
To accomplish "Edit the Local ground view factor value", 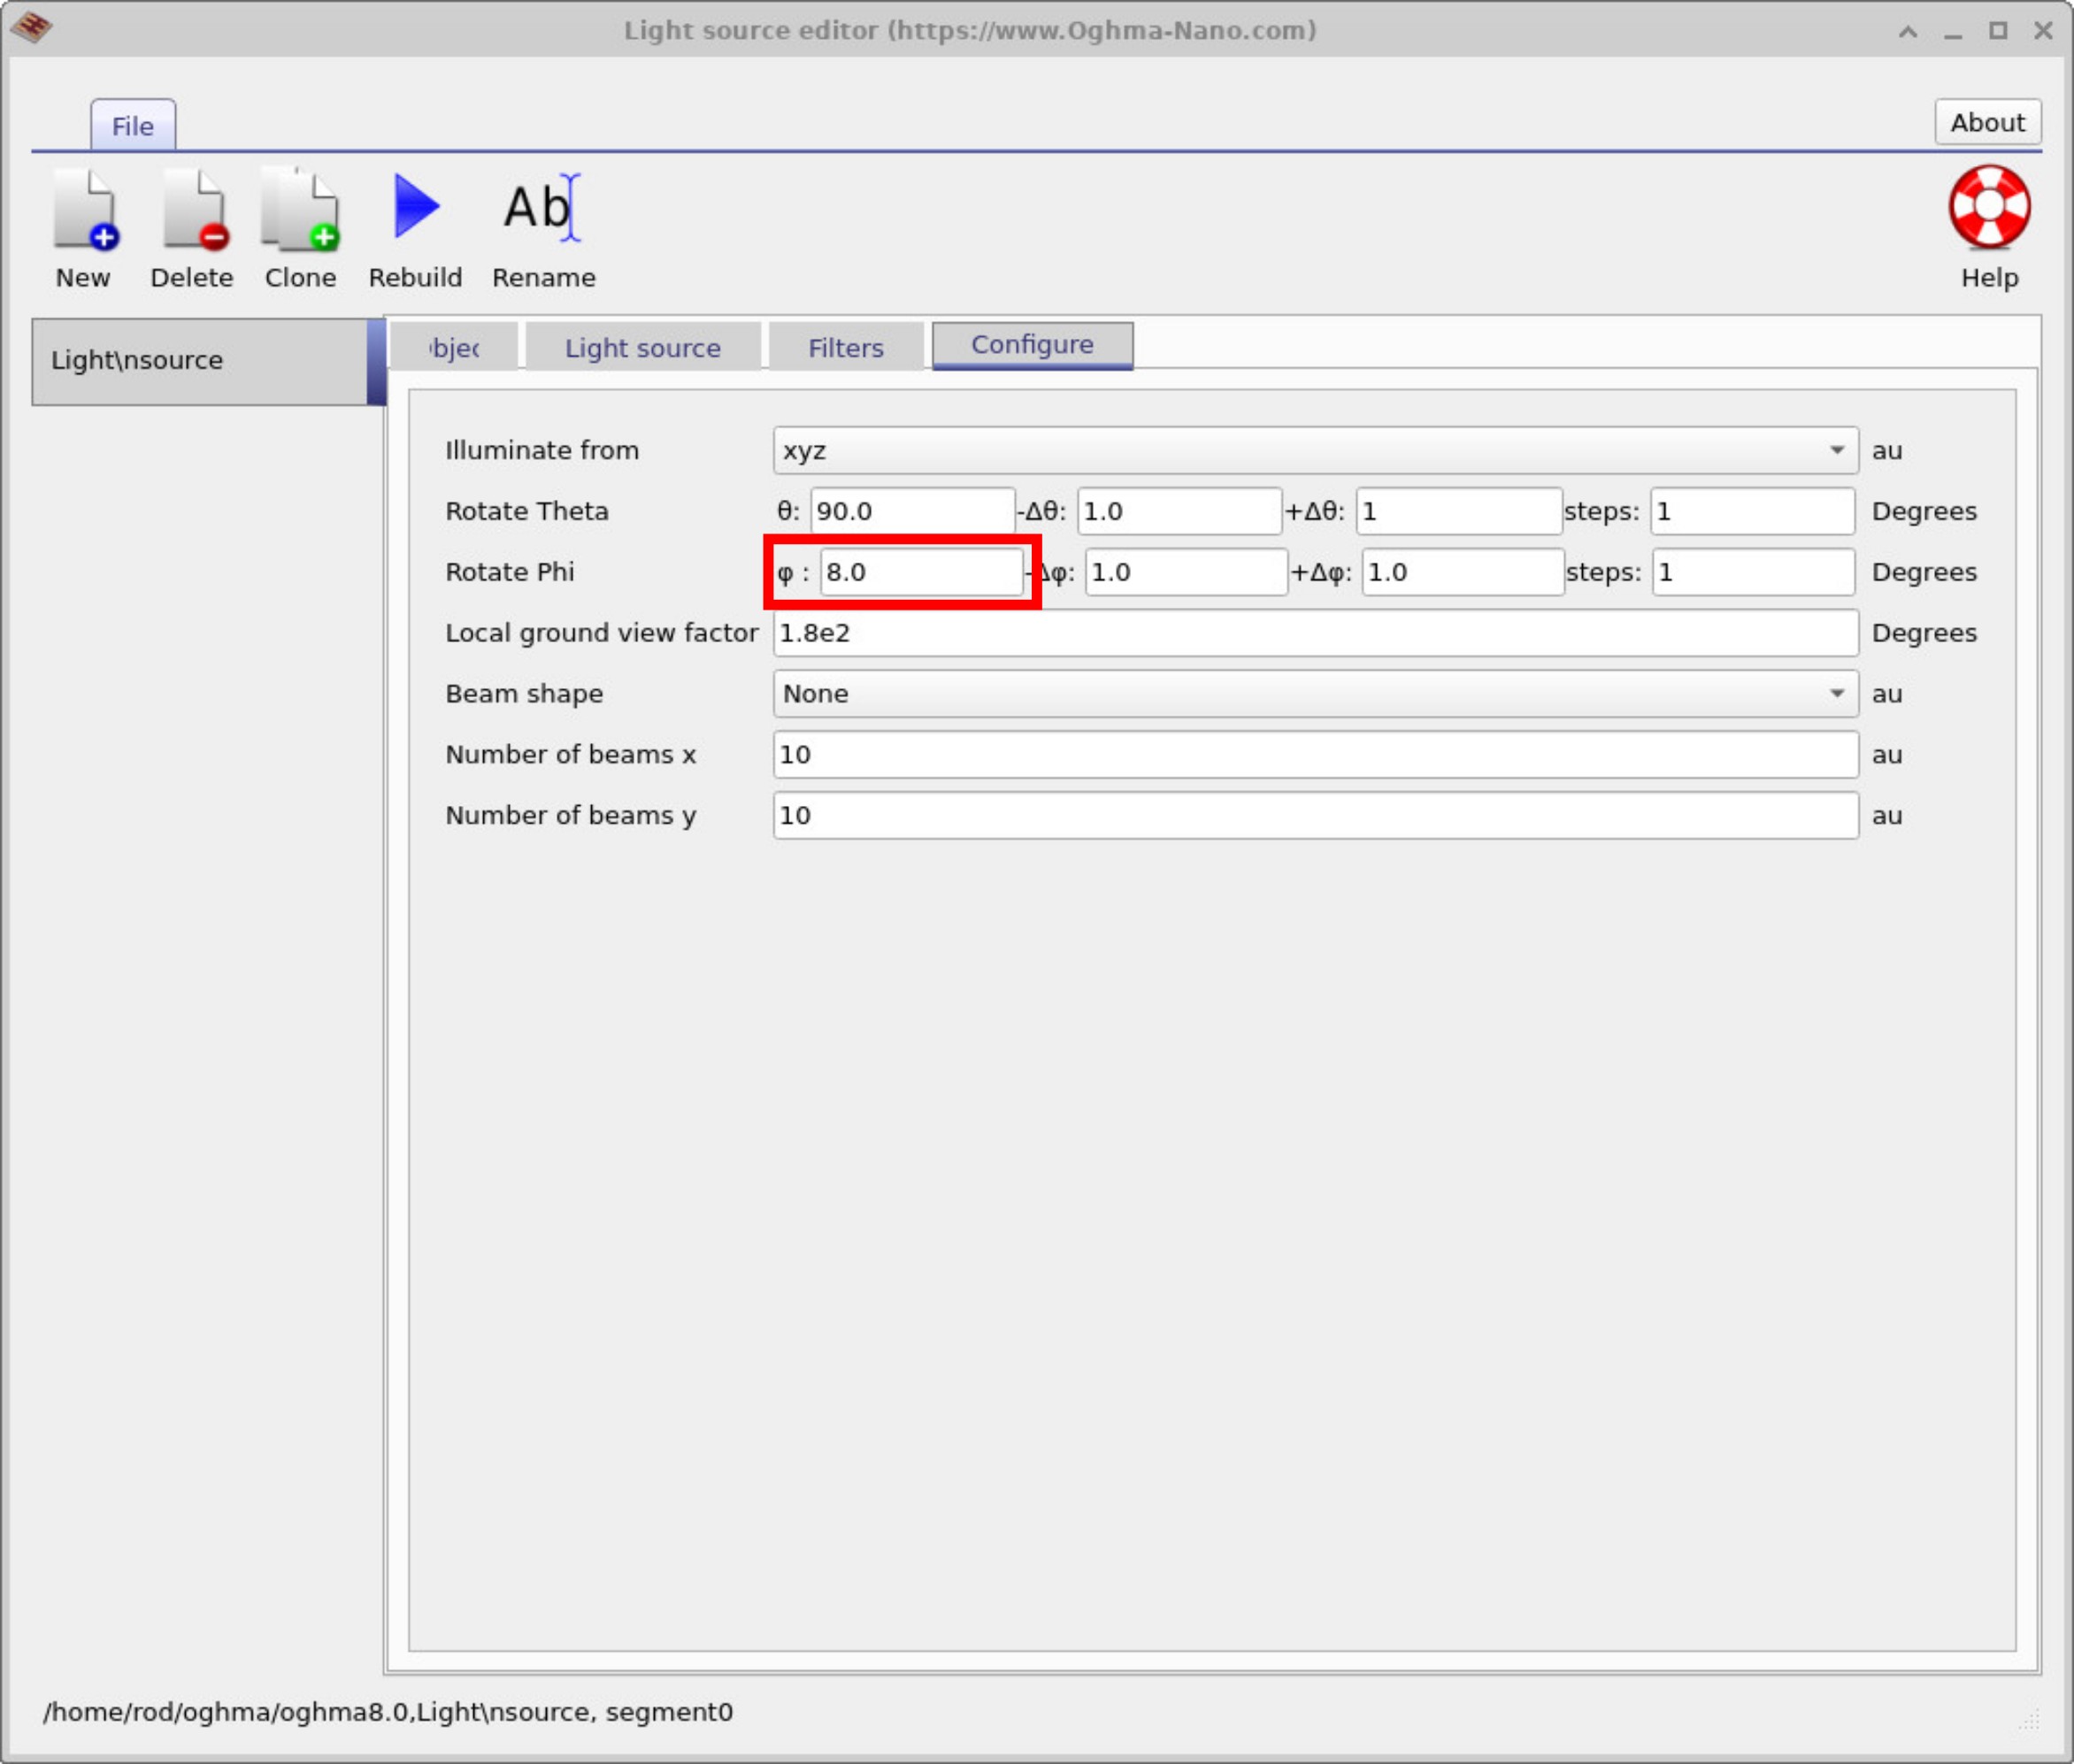I will 1313,632.
